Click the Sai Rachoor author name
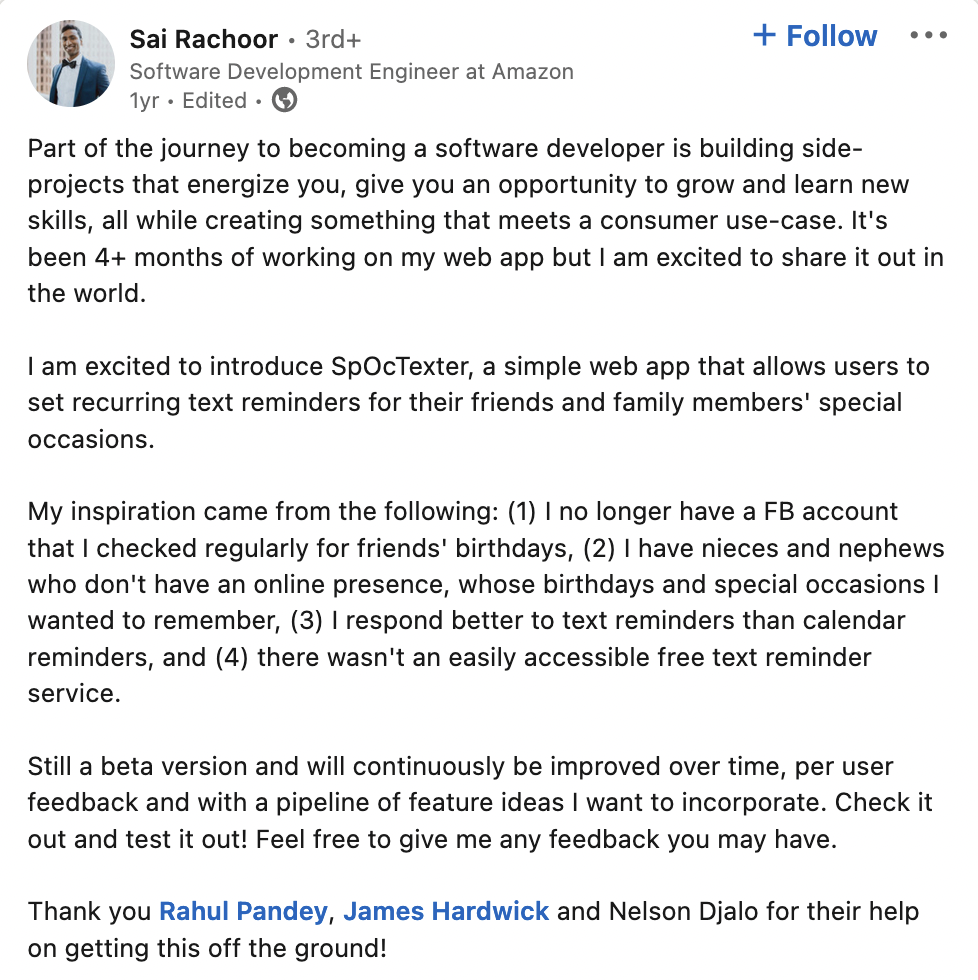The image size is (978, 980). 203,39
